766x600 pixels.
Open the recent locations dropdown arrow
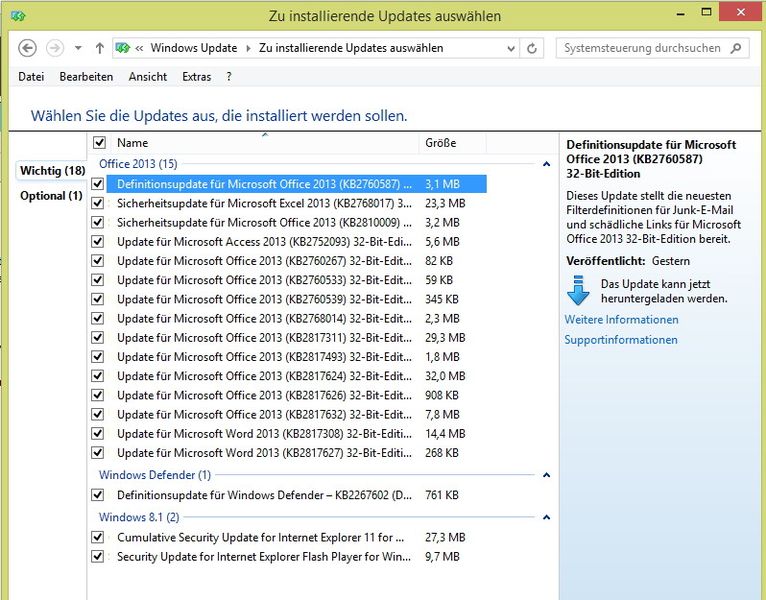point(78,48)
